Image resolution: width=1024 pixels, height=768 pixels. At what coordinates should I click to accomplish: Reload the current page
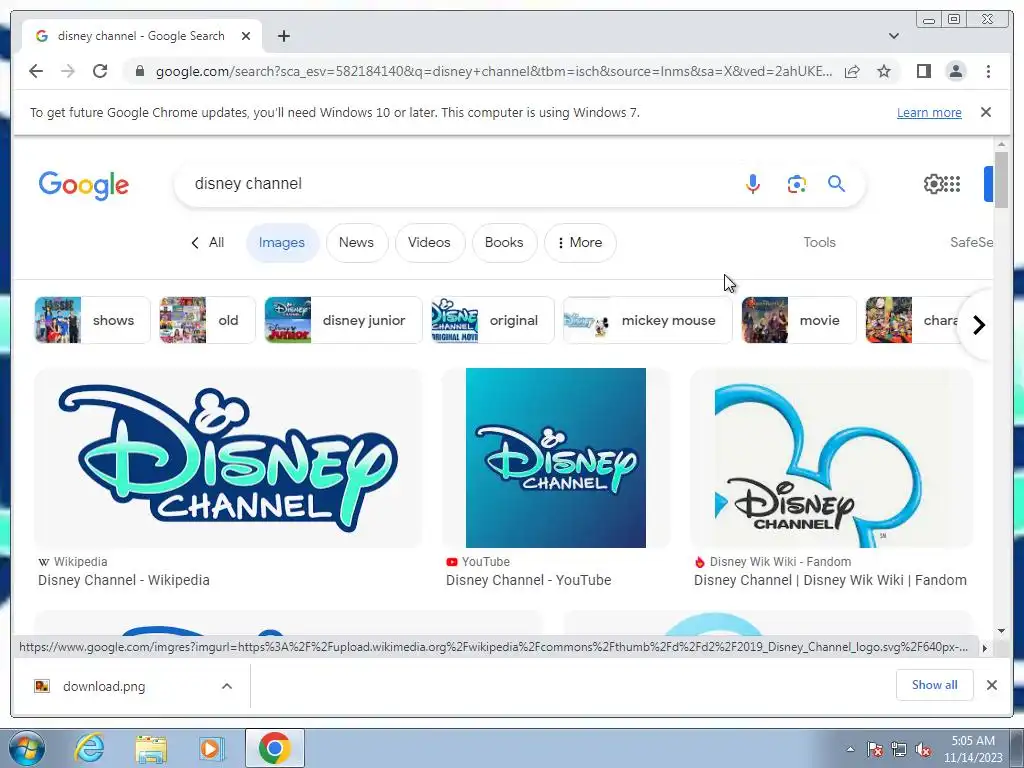point(100,71)
